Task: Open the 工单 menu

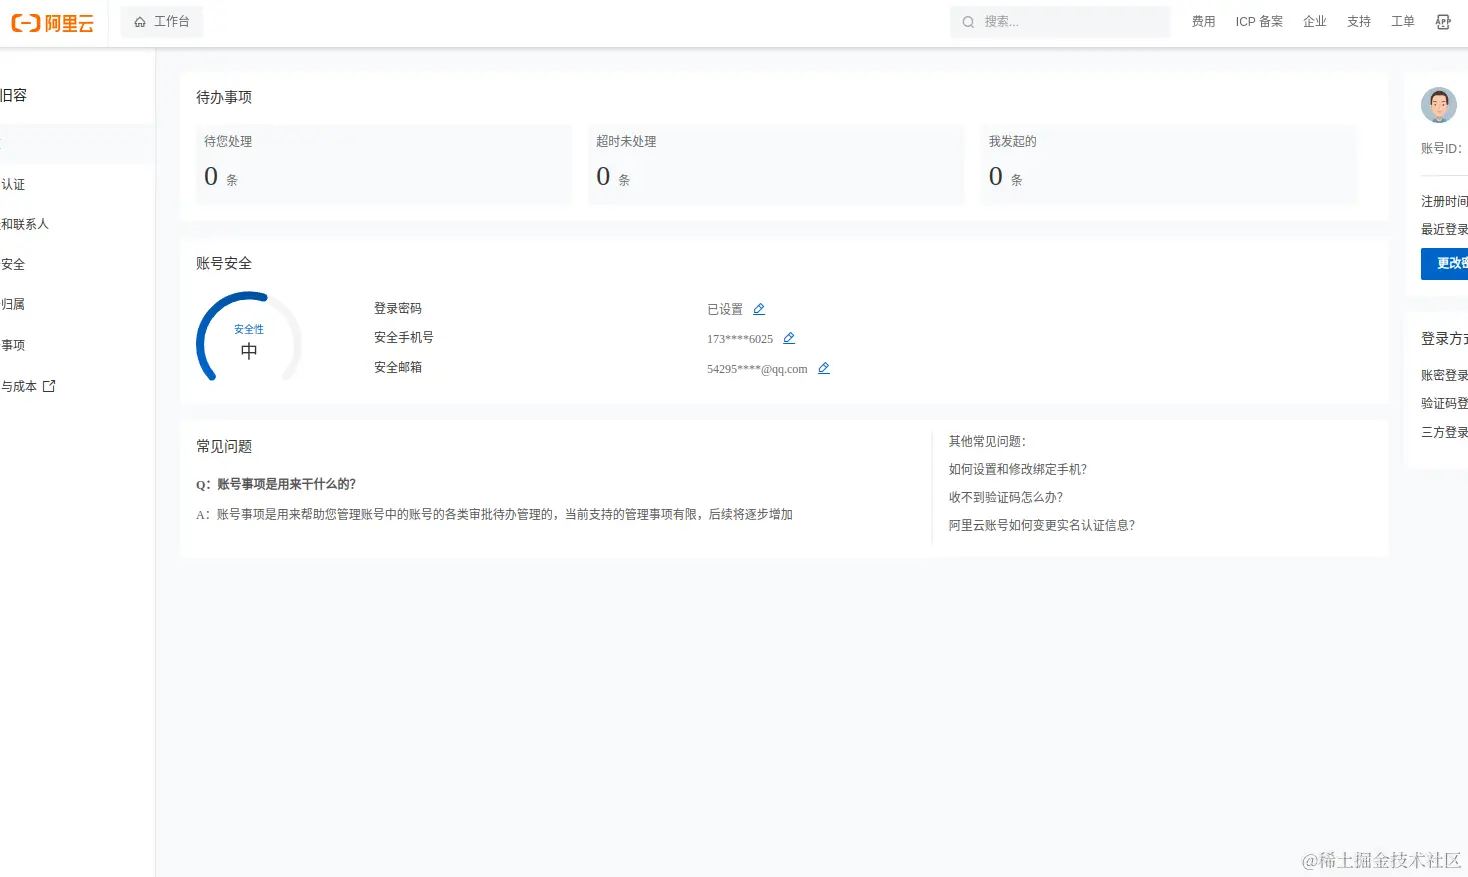Action: [x=1403, y=22]
